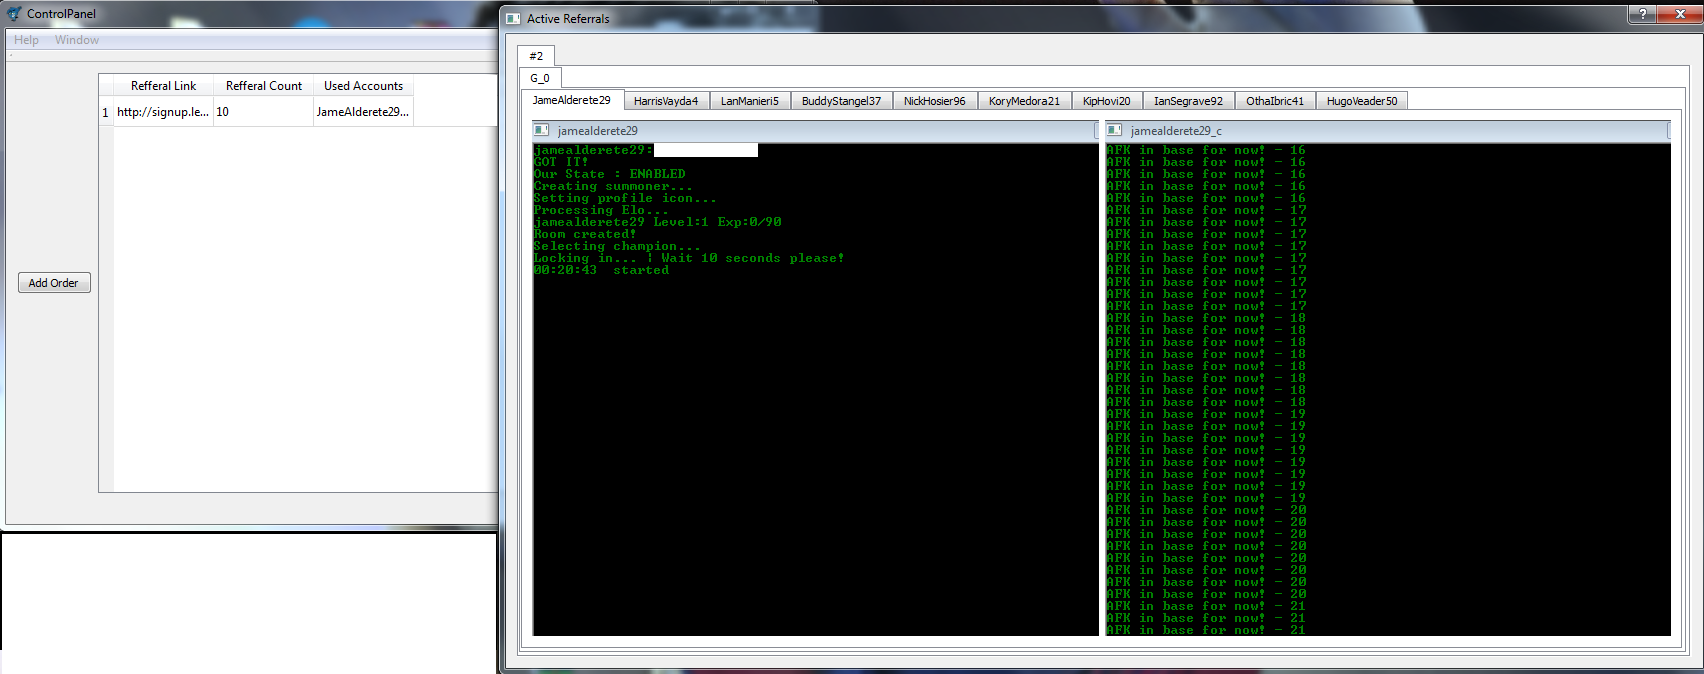Switch to the JameAlderete29 tab
This screenshot has height=674, width=1704.
pyautogui.click(x=572, y=100)
